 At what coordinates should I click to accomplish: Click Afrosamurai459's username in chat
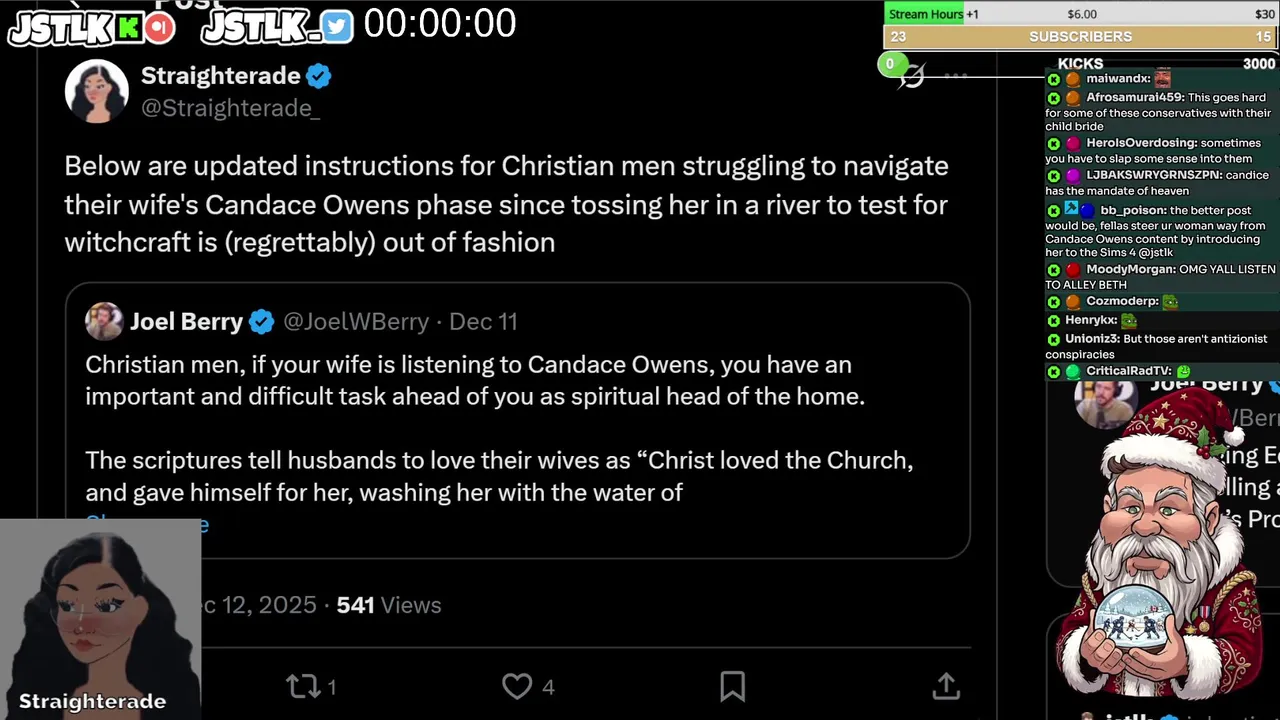pos(1134,98)
